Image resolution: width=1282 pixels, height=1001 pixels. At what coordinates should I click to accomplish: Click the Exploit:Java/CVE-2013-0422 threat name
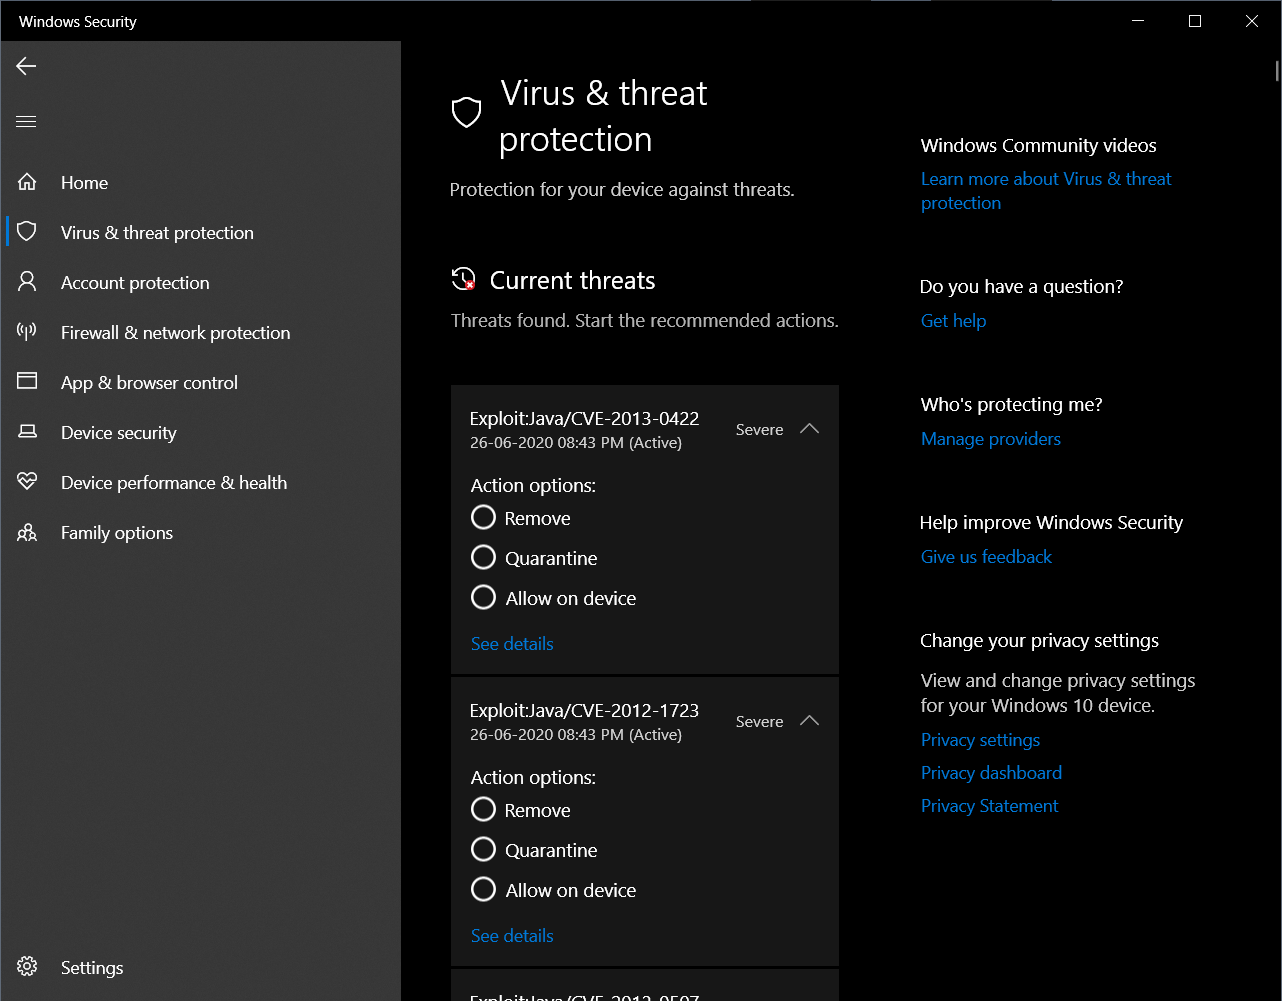(584, 418)
